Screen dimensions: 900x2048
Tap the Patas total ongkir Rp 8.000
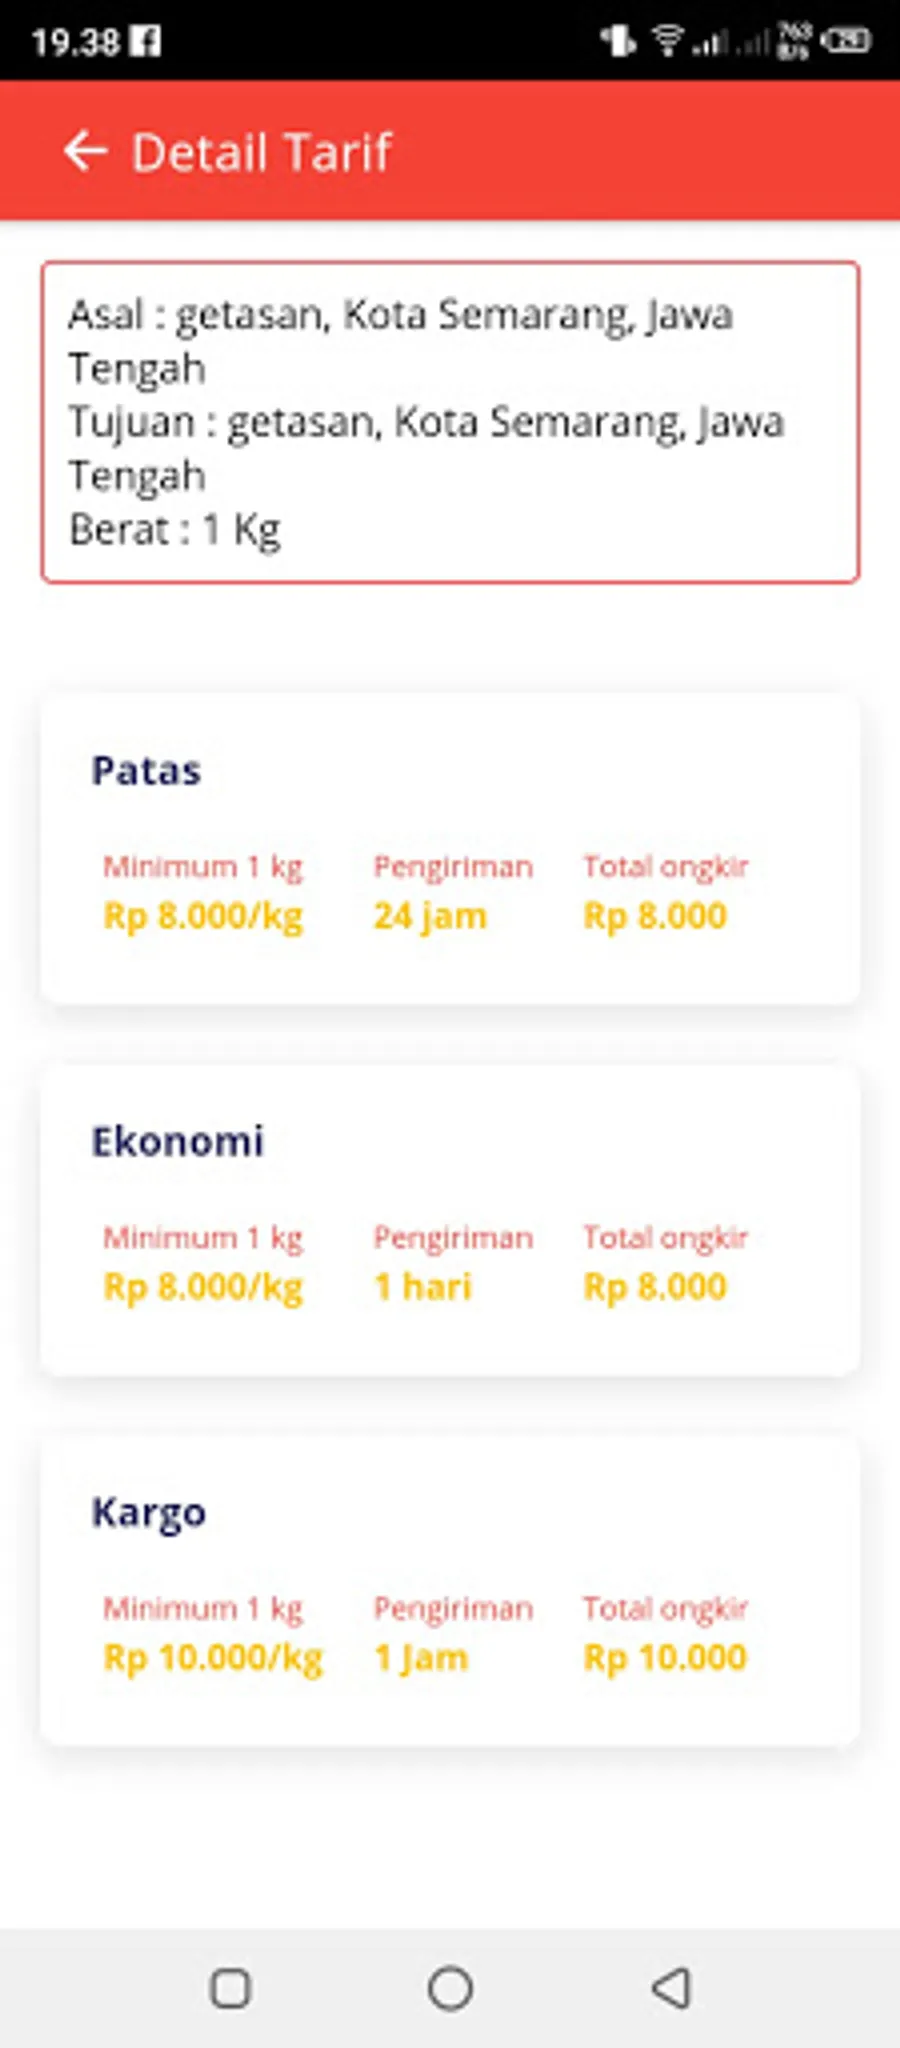pyautogui.click(x=655, y=916)
